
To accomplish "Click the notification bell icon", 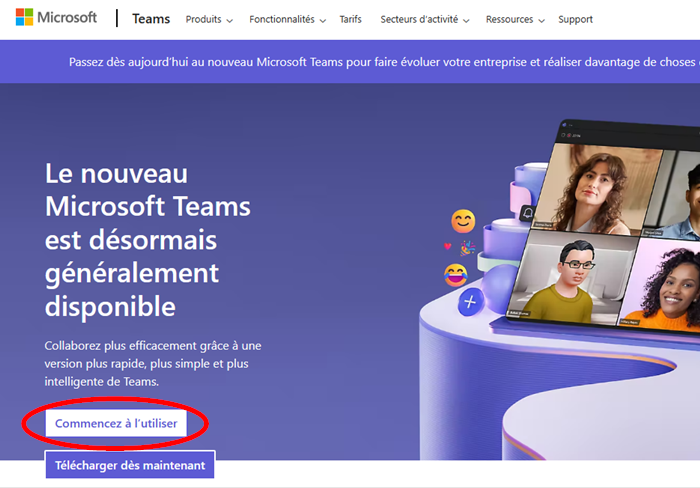I will point(528,213).
